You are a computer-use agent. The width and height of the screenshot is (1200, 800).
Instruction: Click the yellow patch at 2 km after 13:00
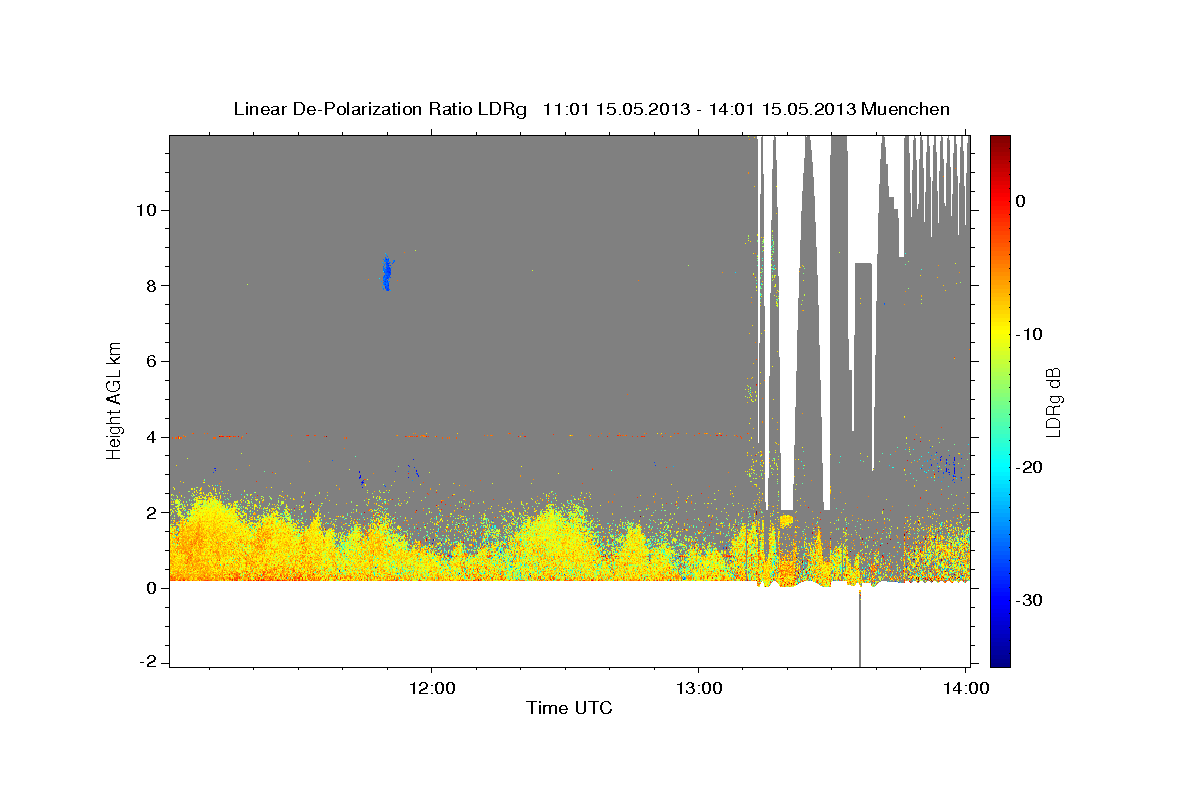[x=786, y=521]
